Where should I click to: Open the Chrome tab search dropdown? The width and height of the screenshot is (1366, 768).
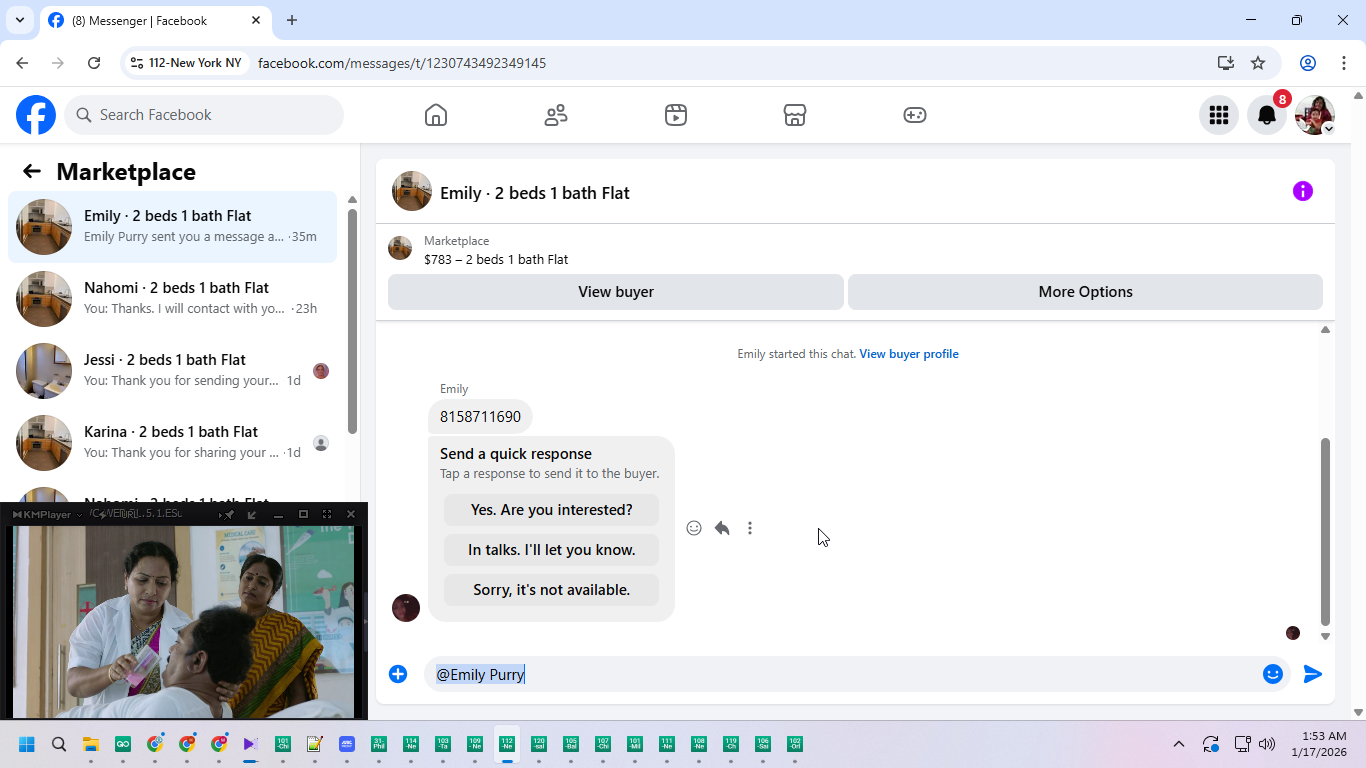(x=19, y=20)
